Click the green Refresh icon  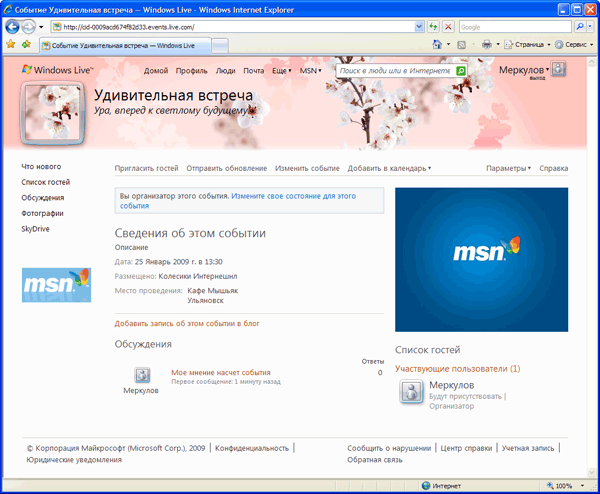point(433,27)
